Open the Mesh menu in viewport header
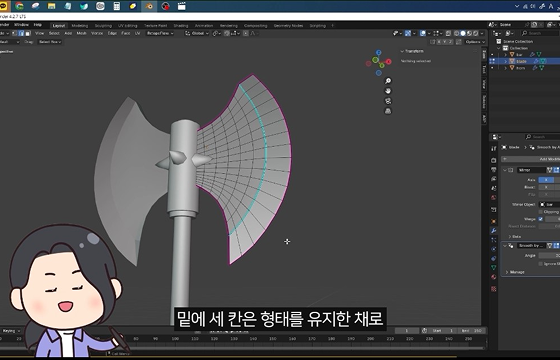Image resolution: width=560 pixels, height=360 pixels. [81, 33]
